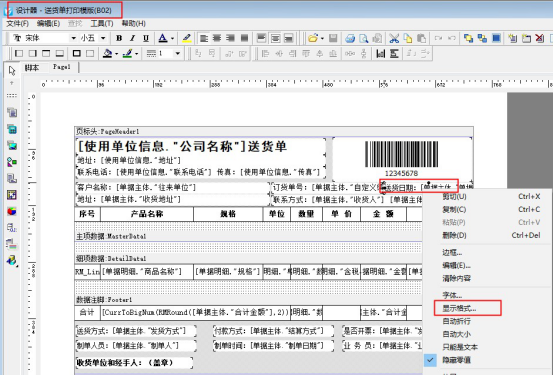This screenshot has height=375, width=554.
Task: Click the Print icon in toolbar
Action: click(350, 38)
